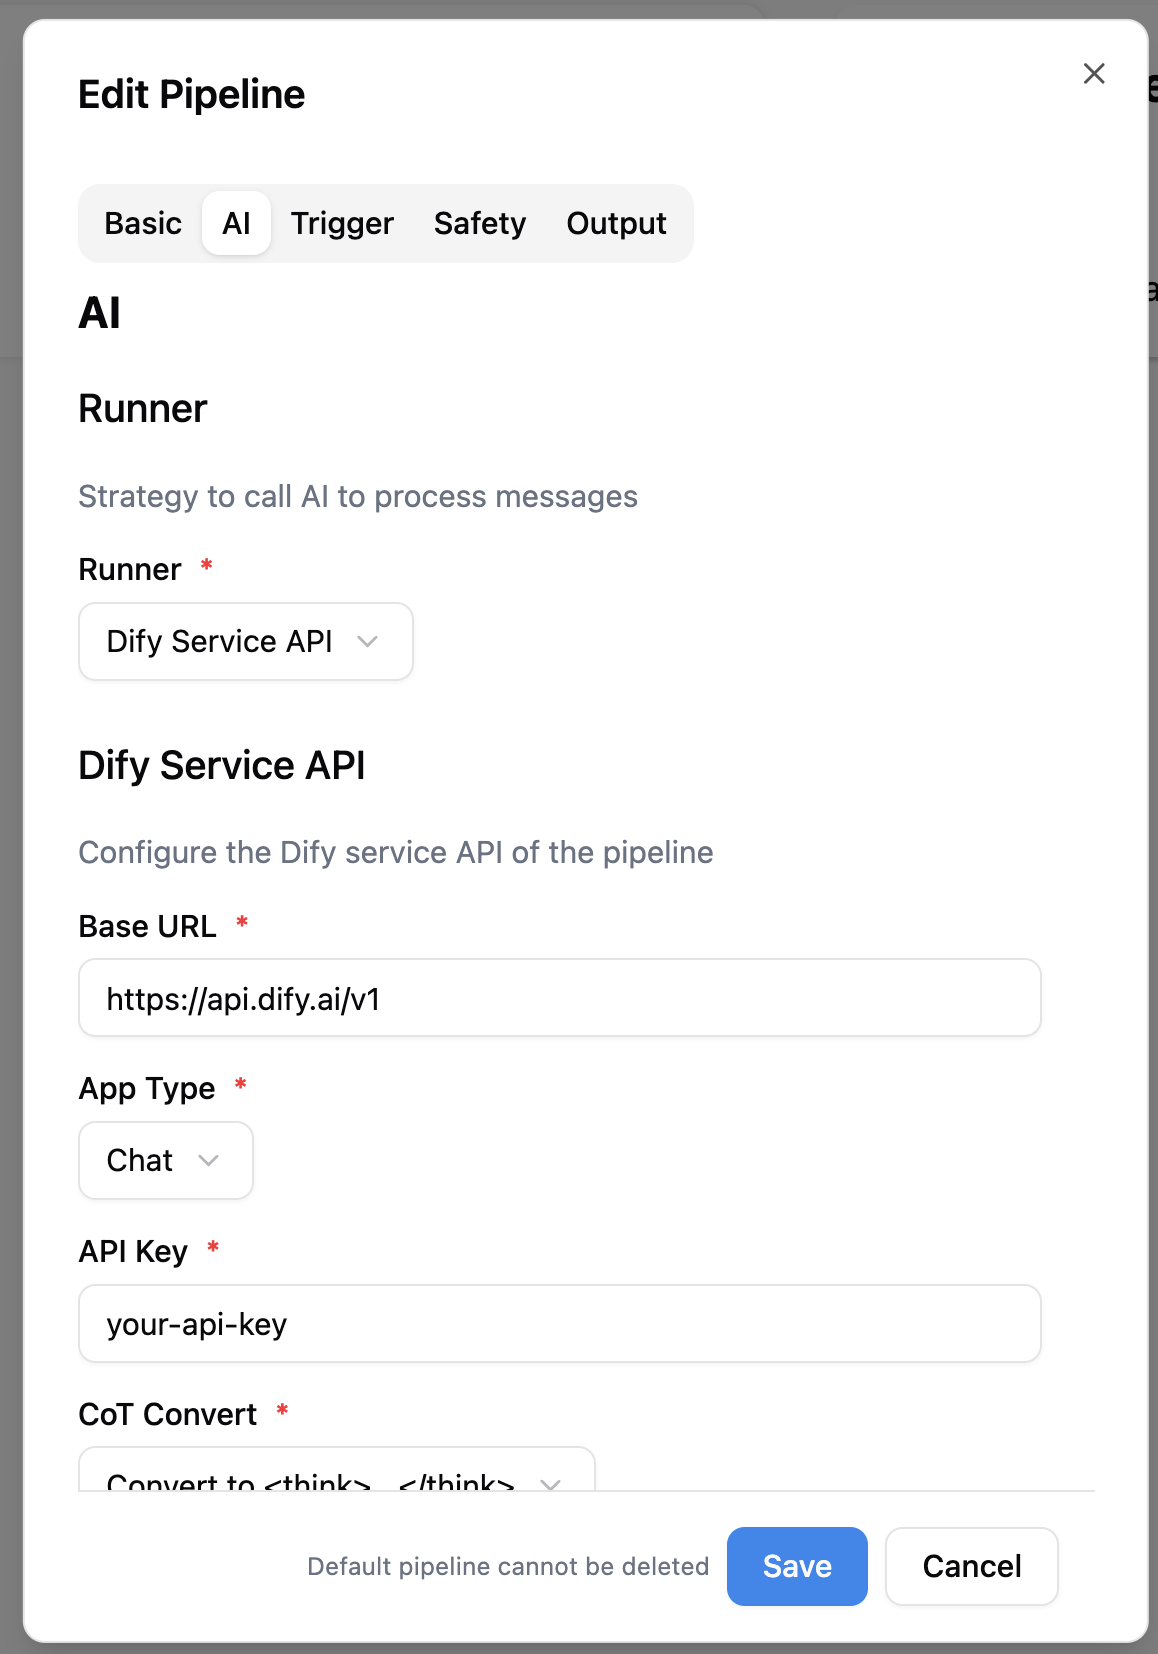Viewport: 1158px width, 1654px height.
Task: Cancel editing the pipeline
Action: [972, 1566]
